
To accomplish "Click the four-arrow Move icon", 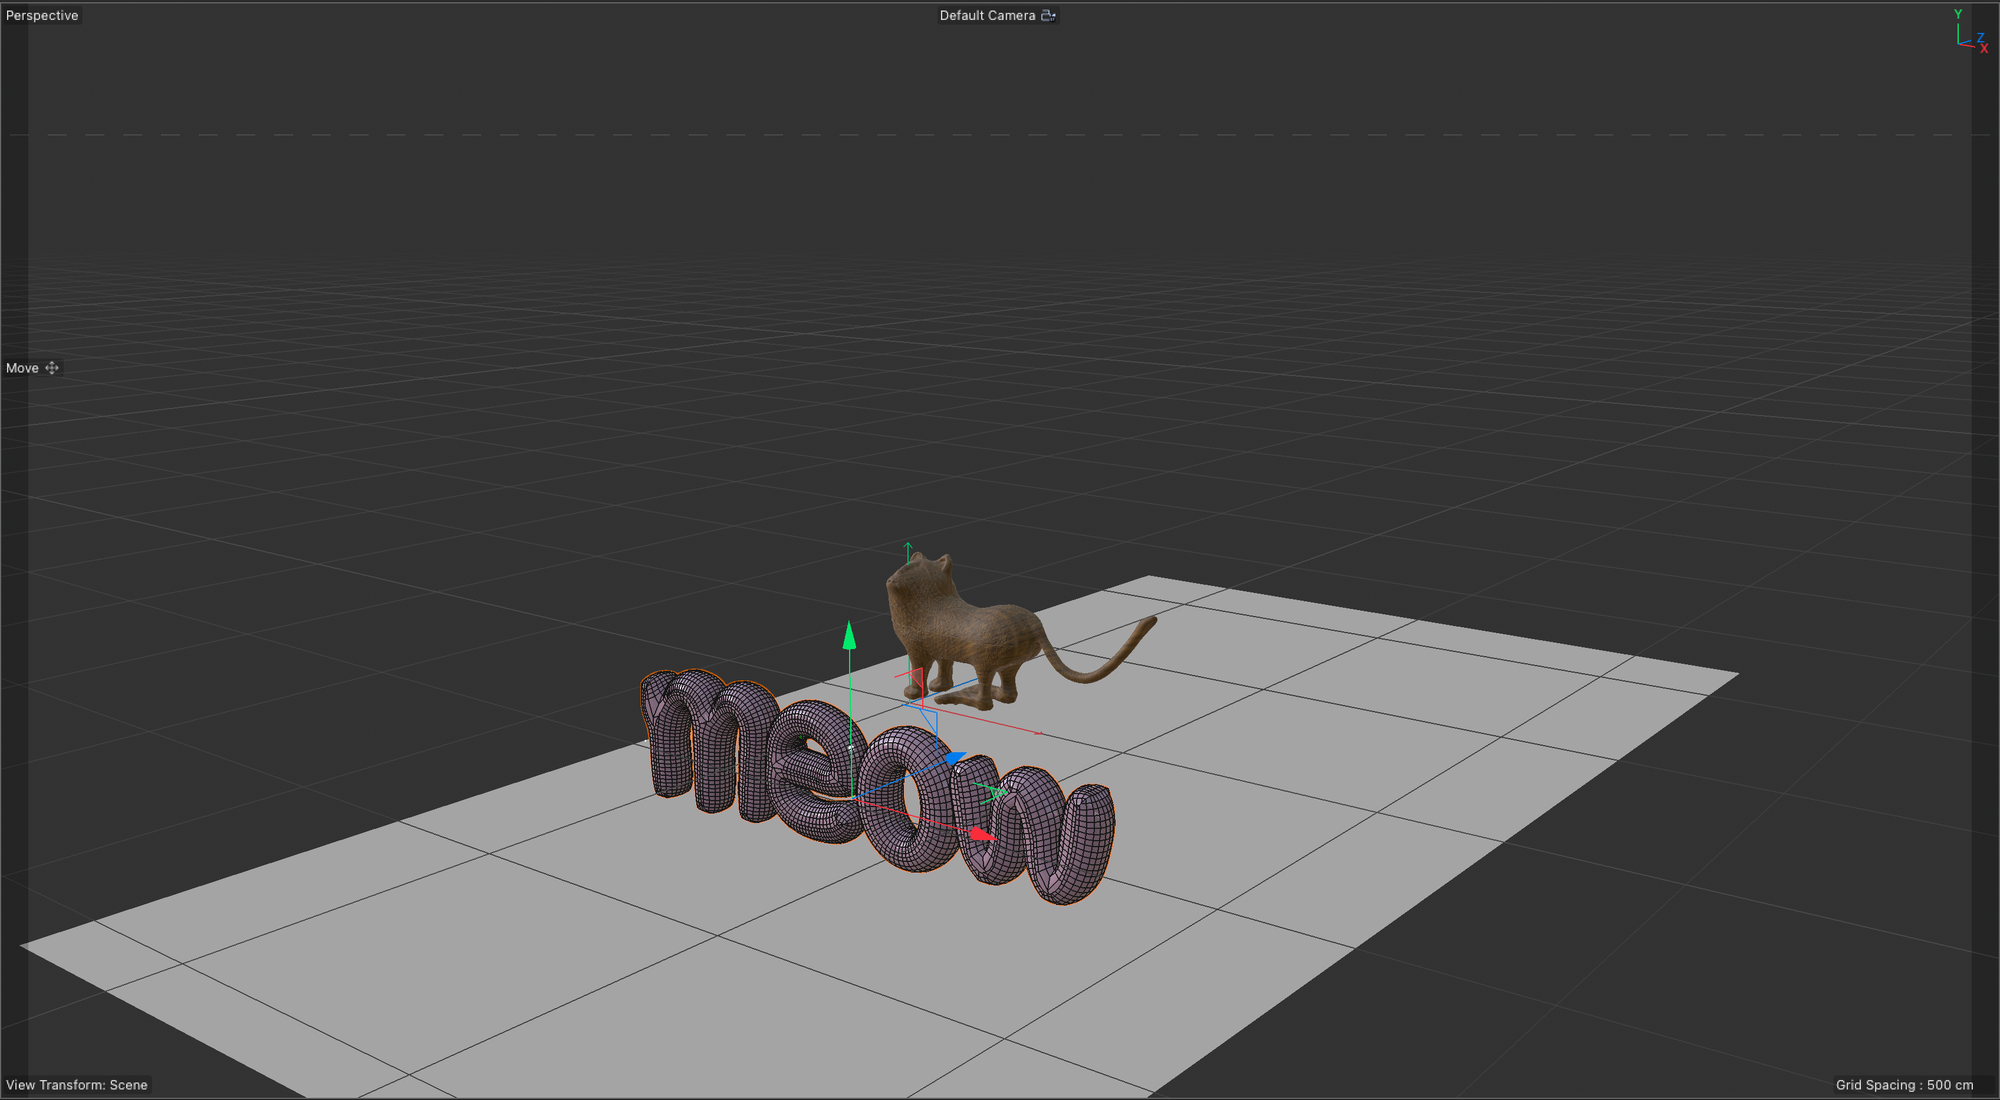I will tap(52, 368).
